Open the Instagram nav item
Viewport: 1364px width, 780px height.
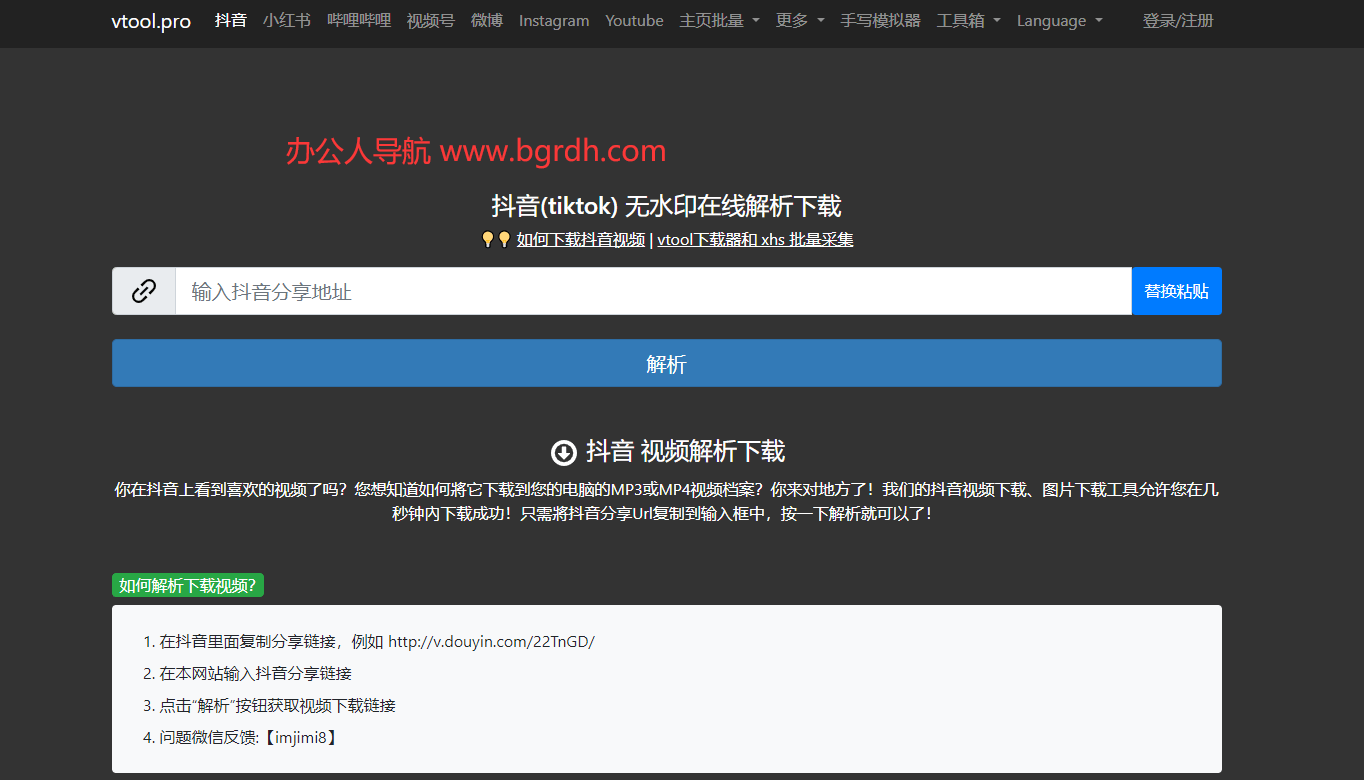click(553, 20)
